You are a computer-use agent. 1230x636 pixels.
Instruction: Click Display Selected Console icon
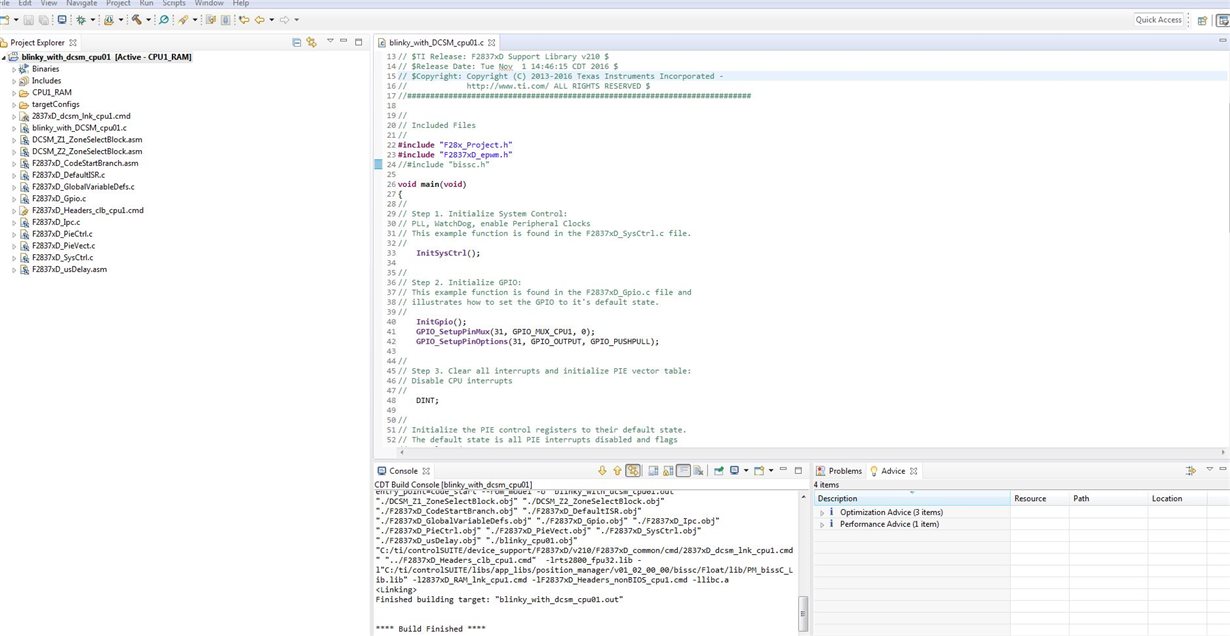[x=734, y=470]
